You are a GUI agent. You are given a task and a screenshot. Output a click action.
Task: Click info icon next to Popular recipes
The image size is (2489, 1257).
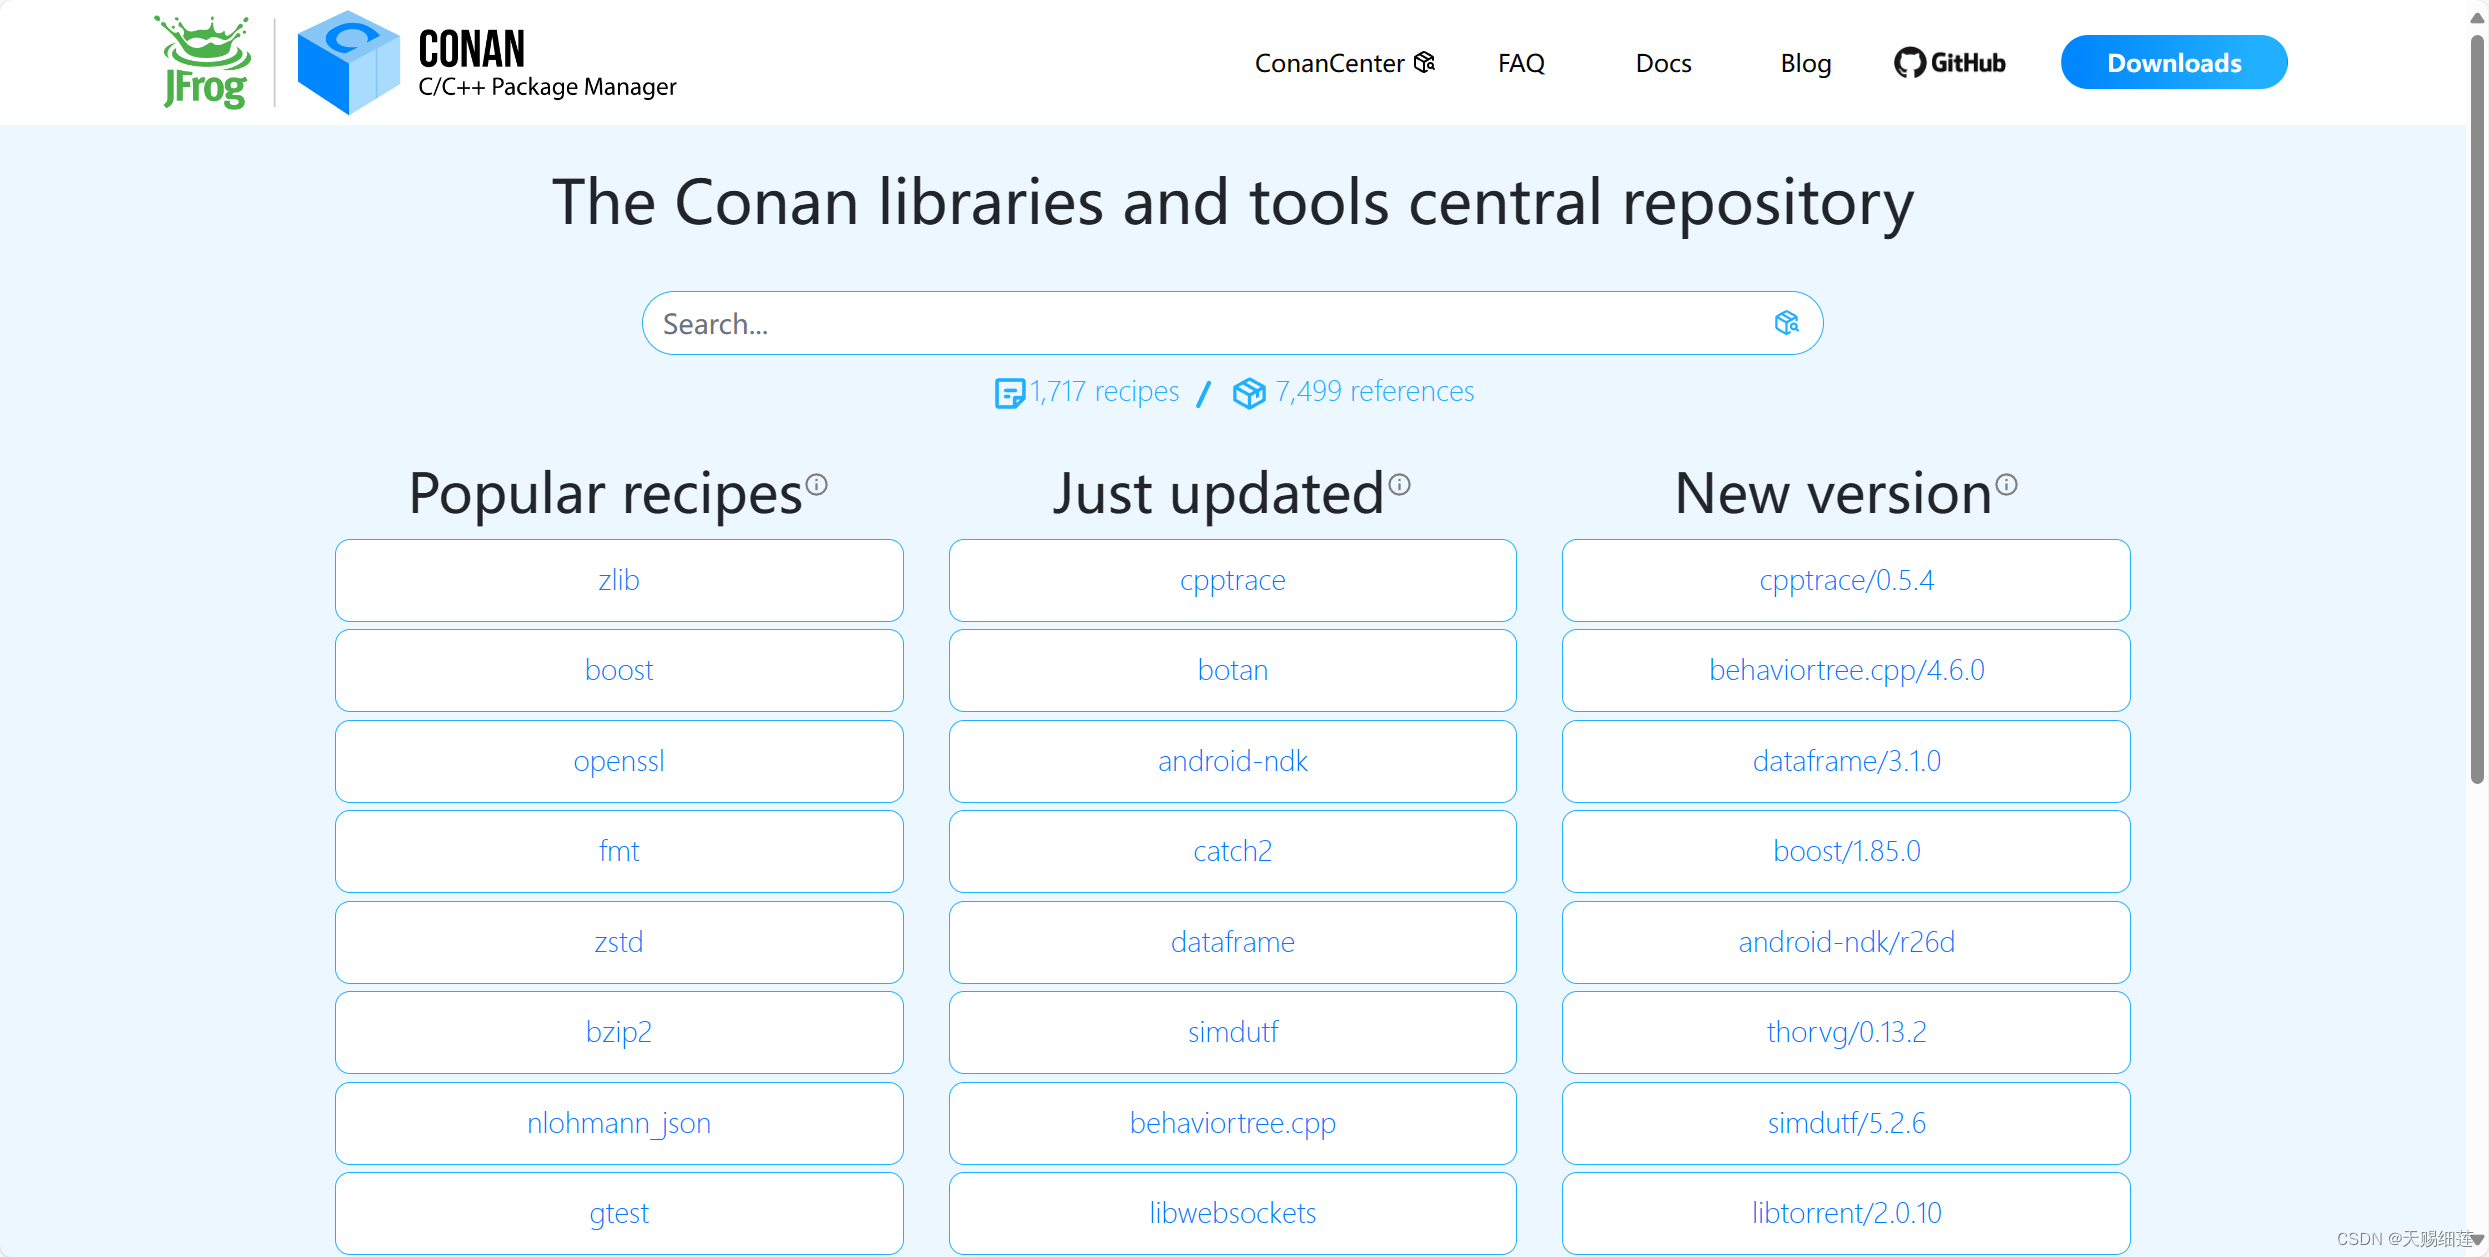pyautogui.click(x=817, y=485)
